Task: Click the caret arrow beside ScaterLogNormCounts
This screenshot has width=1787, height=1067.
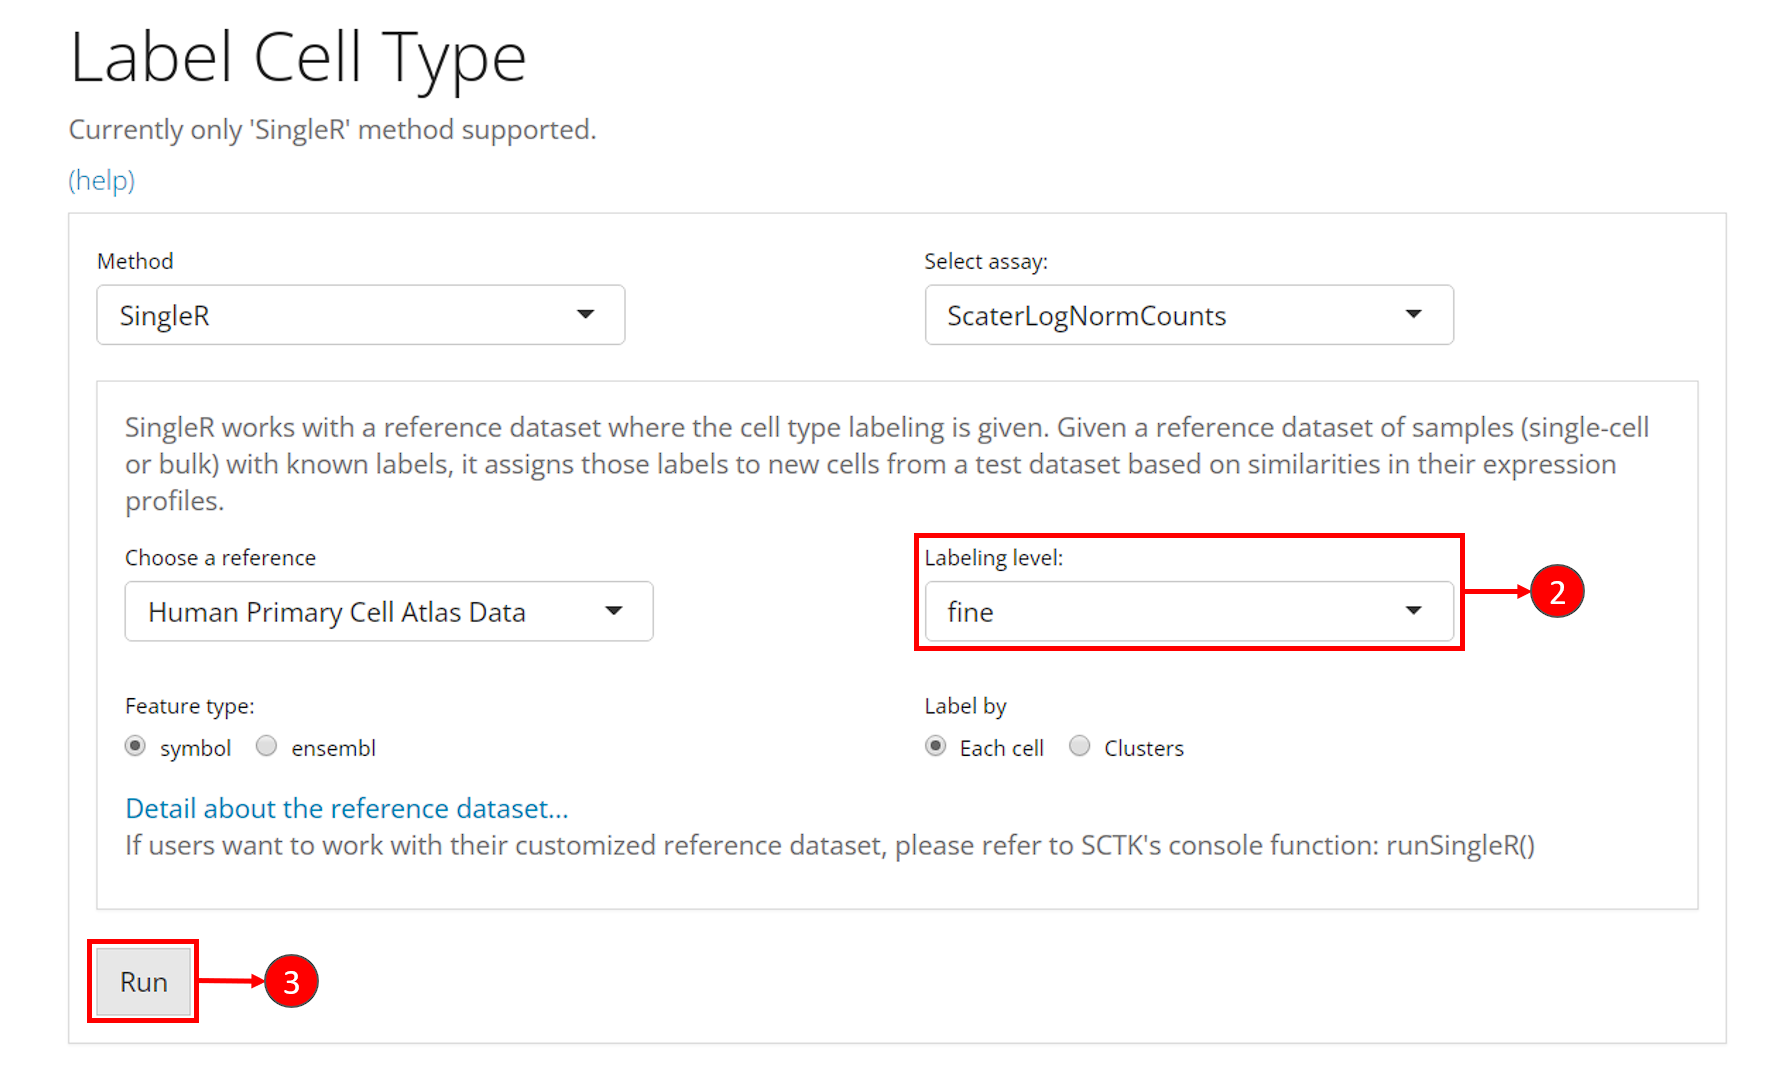Action: pos(1413,315)
